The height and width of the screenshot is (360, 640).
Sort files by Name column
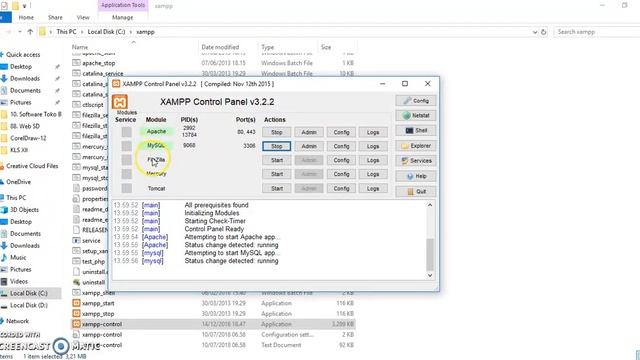[80, 47]
